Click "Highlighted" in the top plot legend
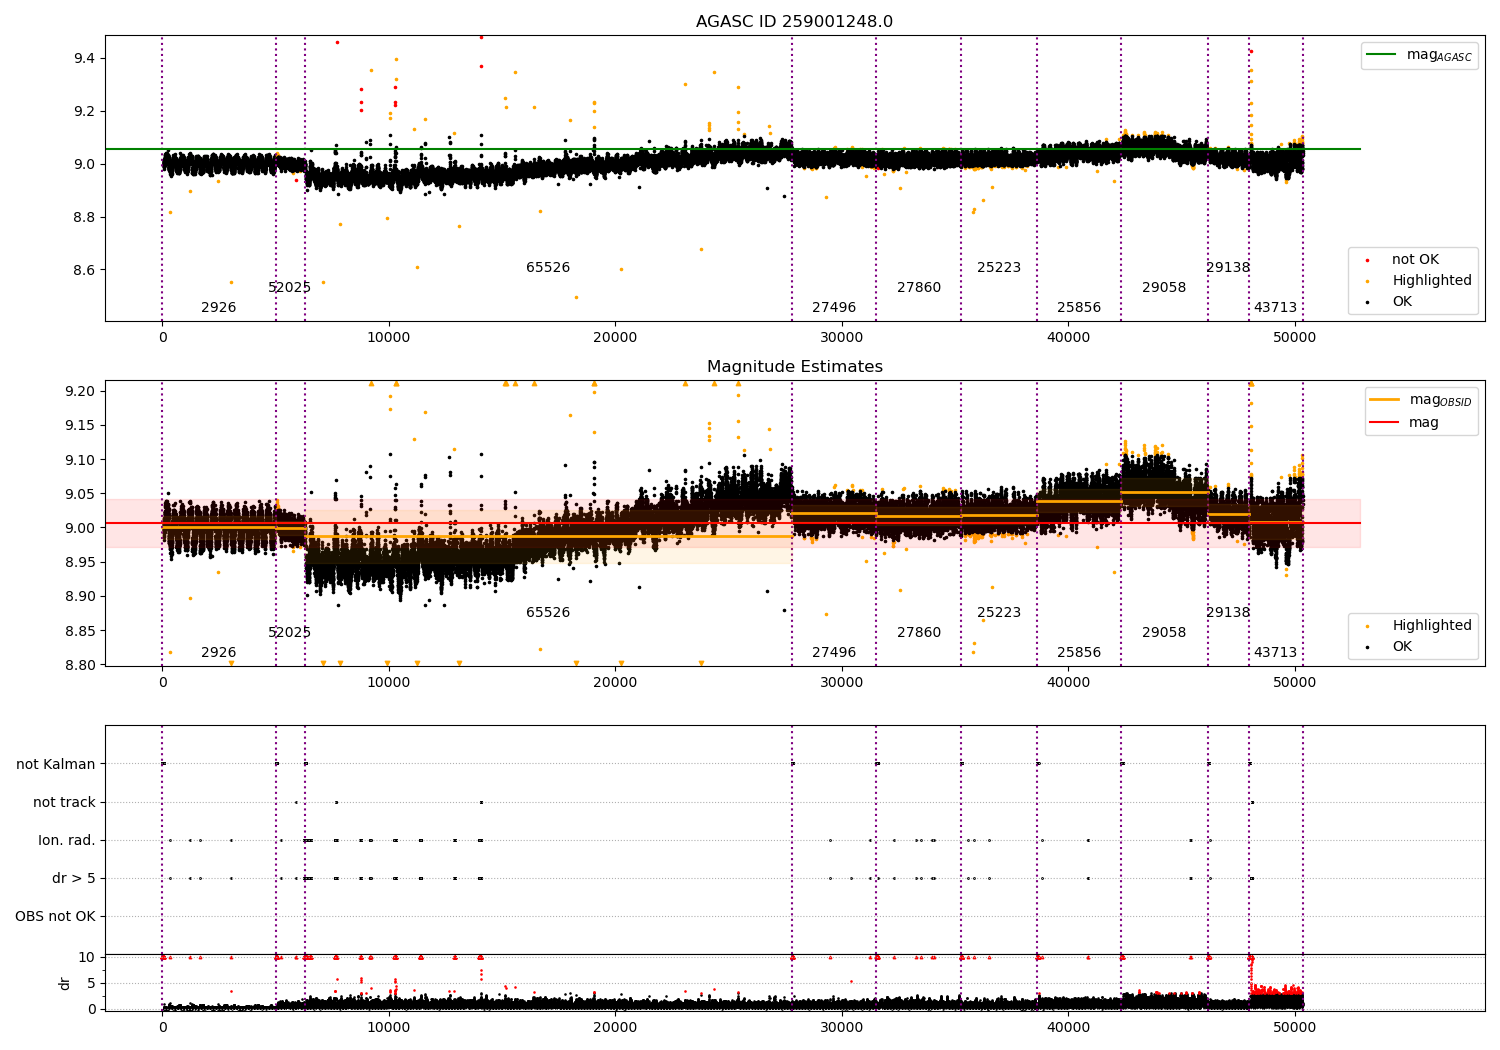1500x1050 pixels. point(1432,281)
